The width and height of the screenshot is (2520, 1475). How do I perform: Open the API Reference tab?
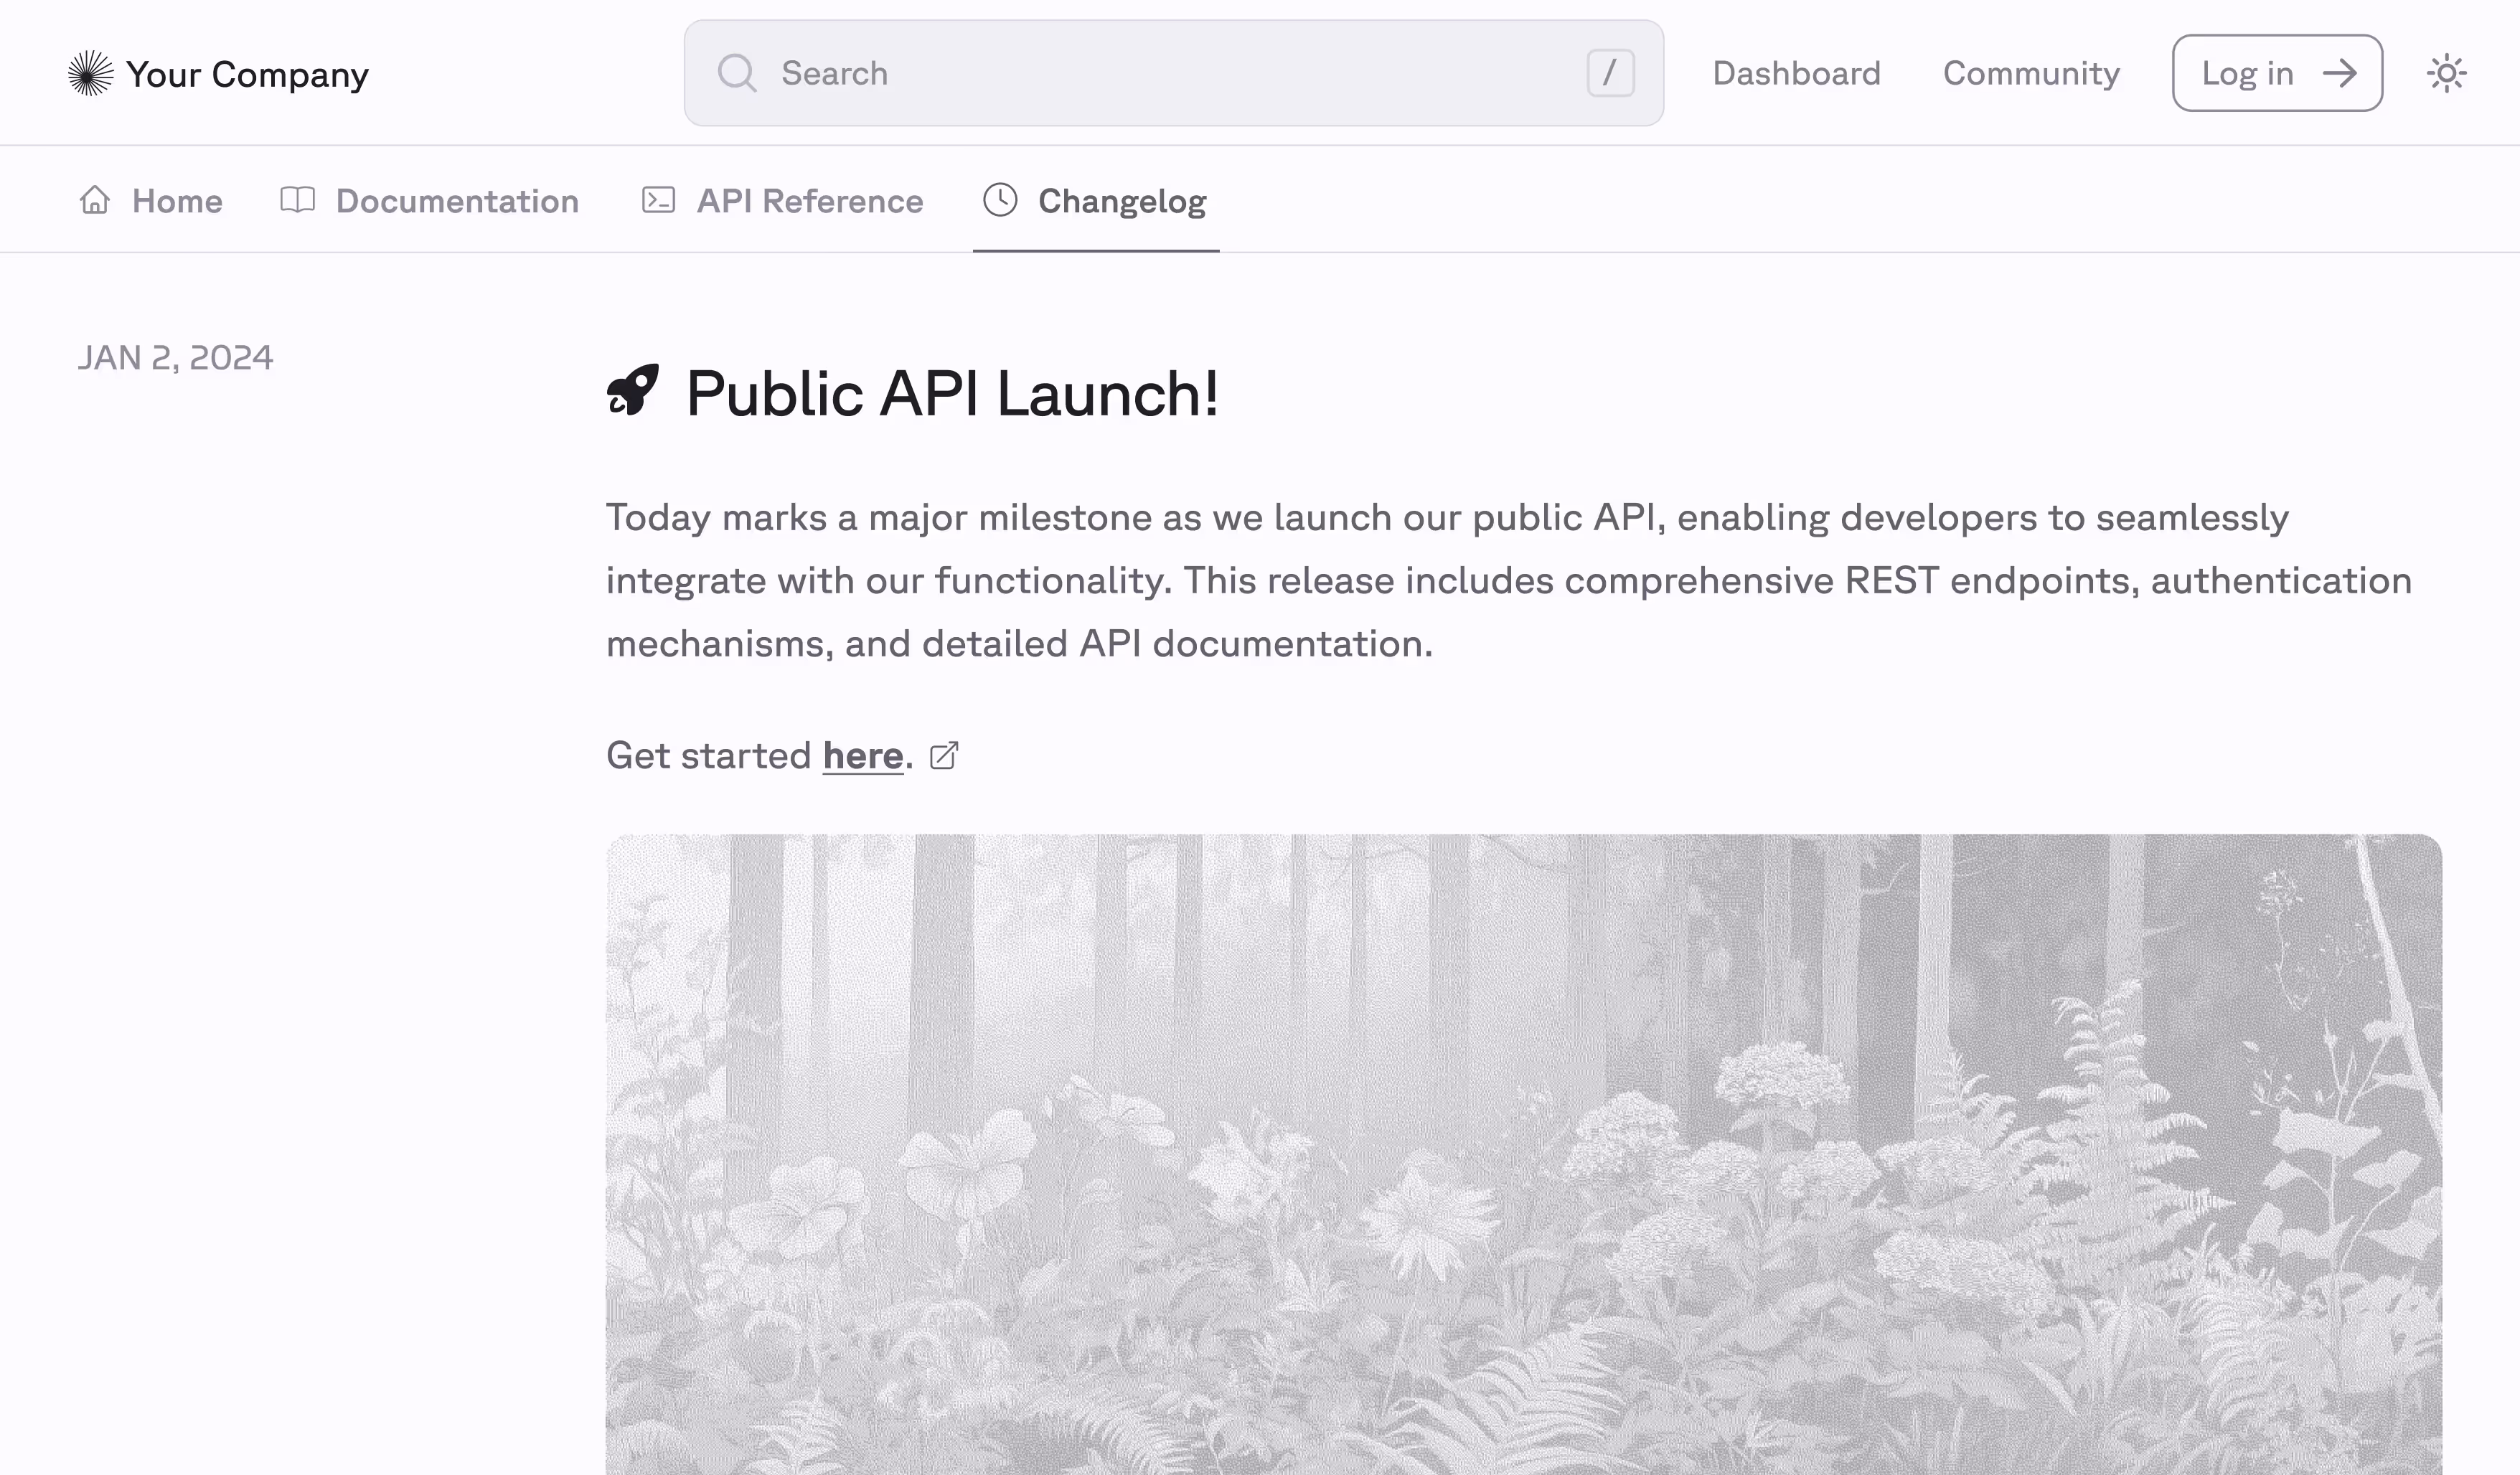click(x=809, y=201)
